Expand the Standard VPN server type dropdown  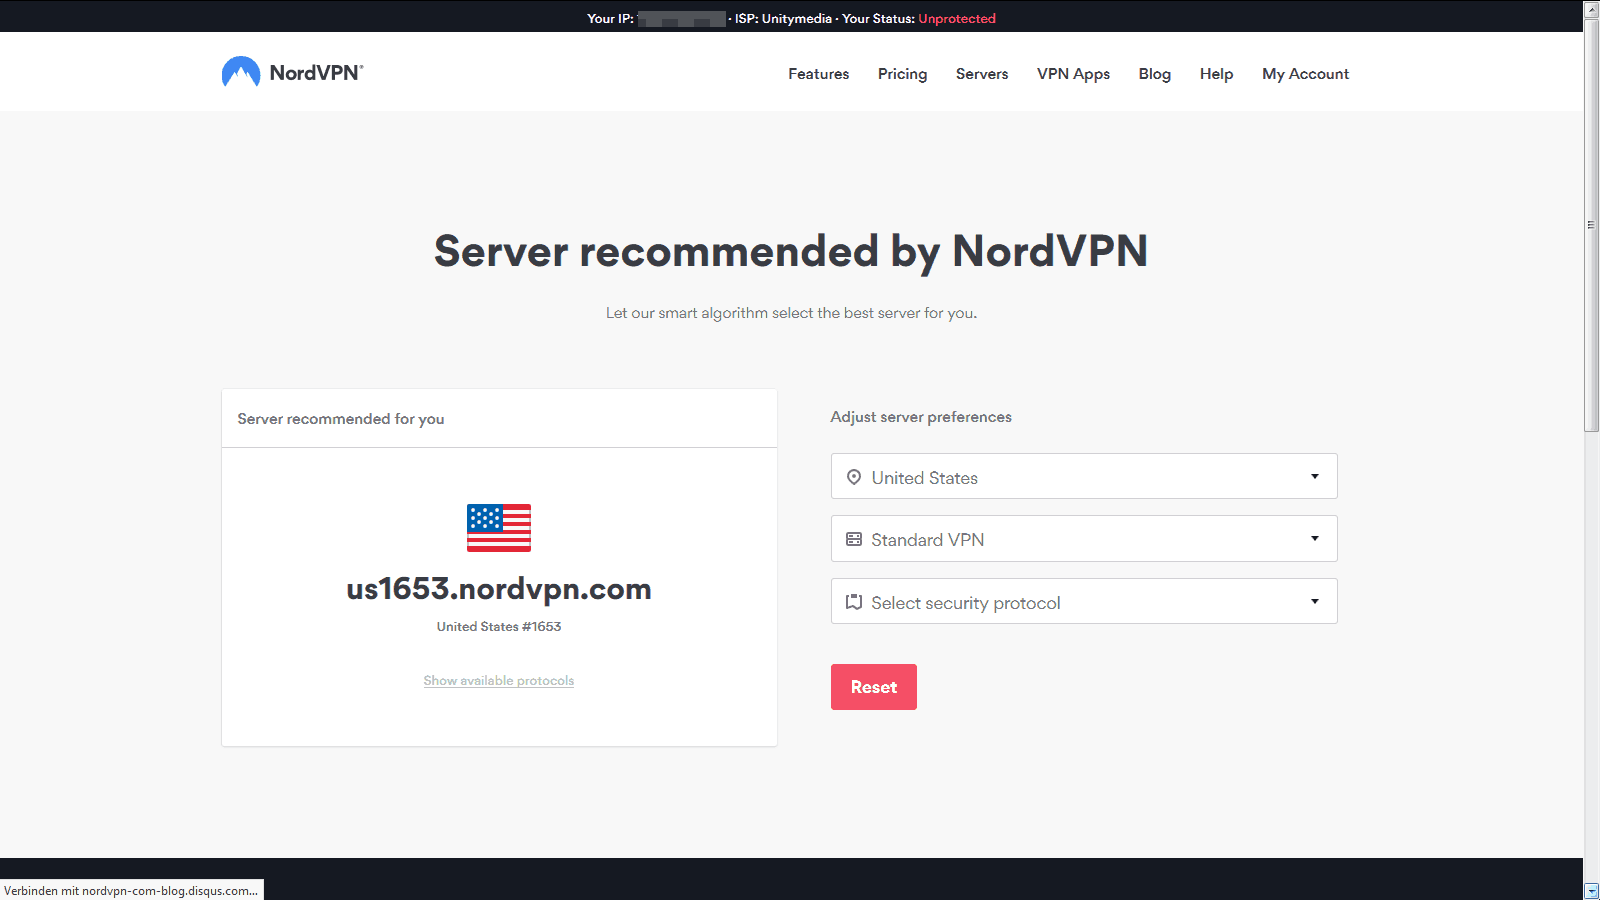click(1084, 539)
